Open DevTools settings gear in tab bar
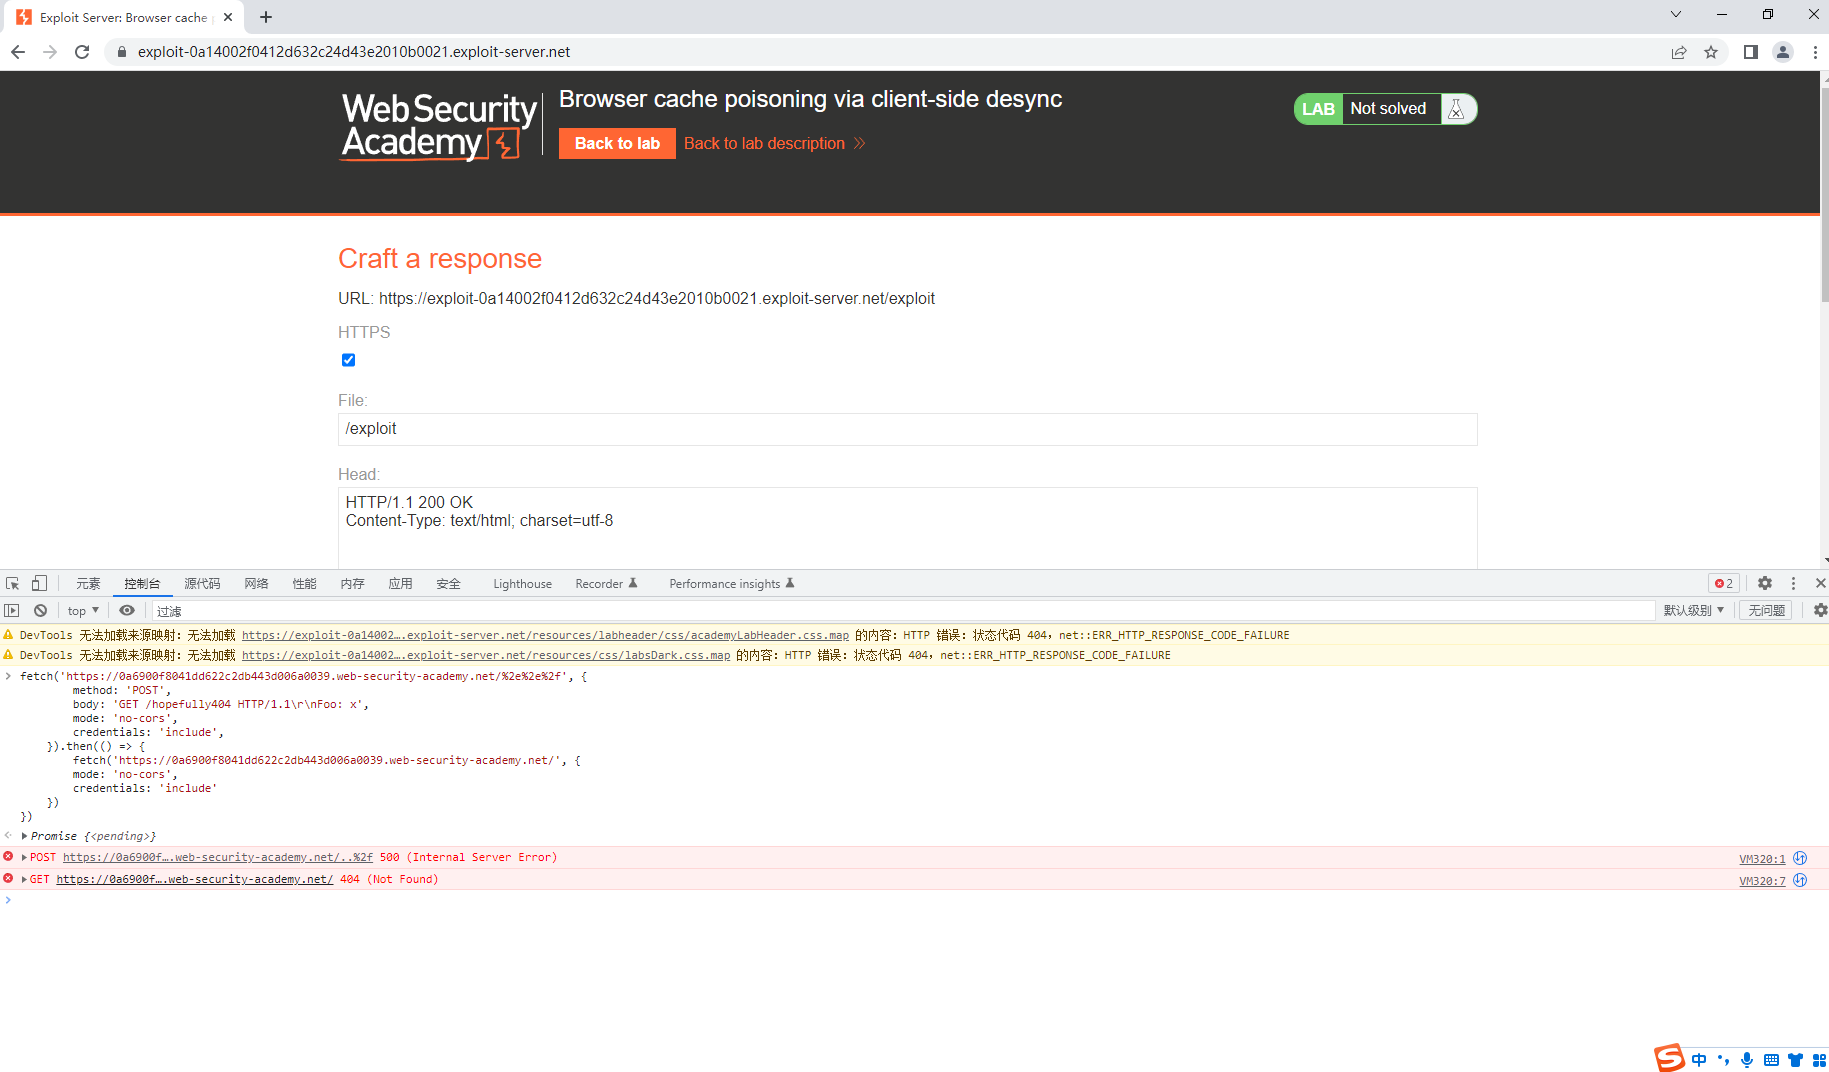The height and width of the screenshot is (1072, 1829). pos(1765,584)
